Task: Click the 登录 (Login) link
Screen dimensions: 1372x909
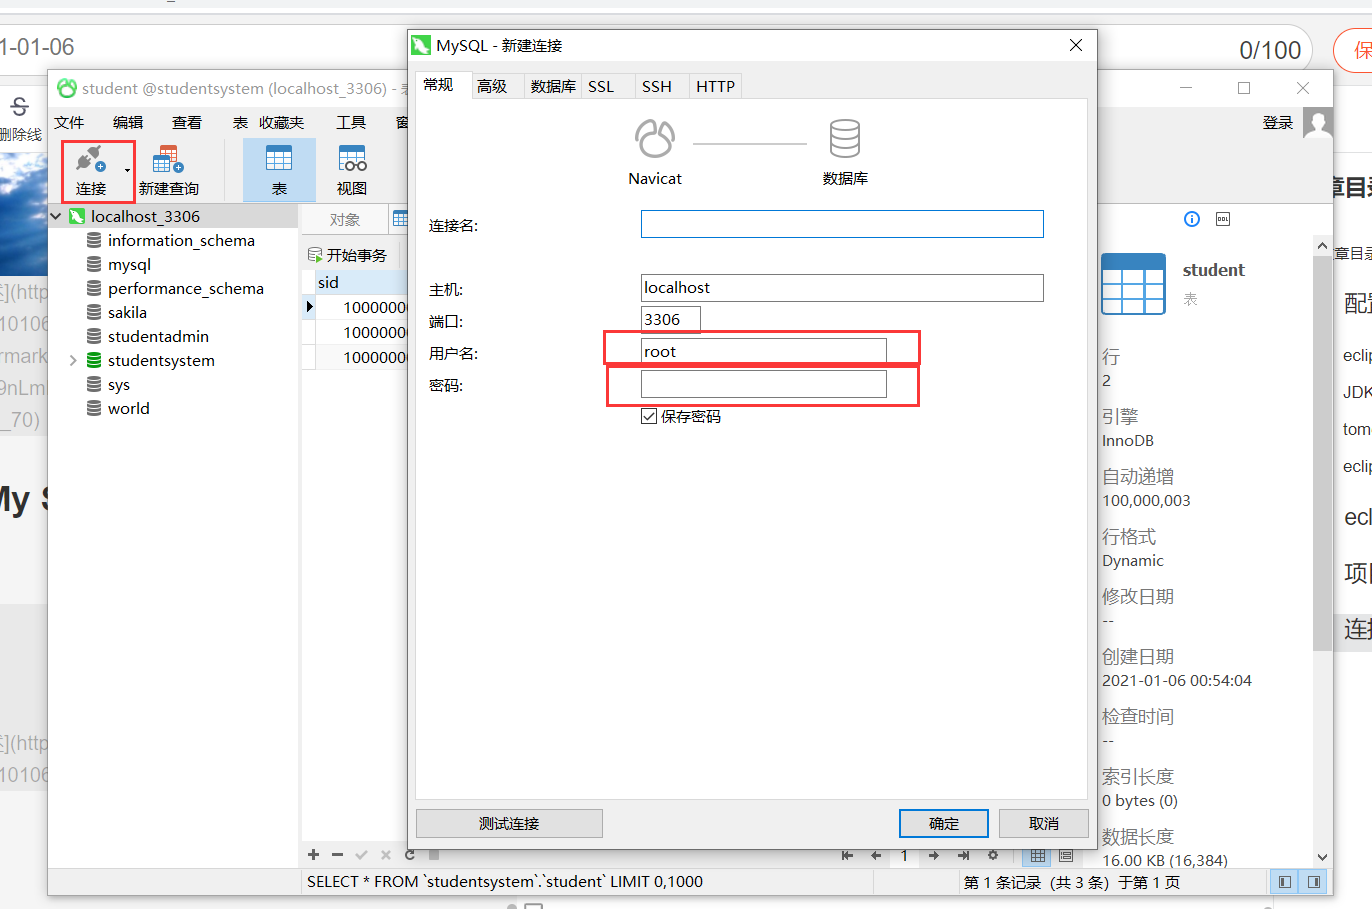Action: (x=1278, y=122)
